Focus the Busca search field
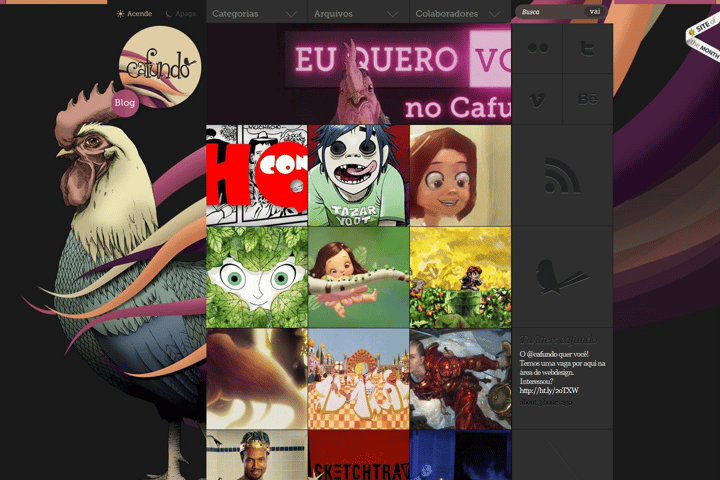 [x=551, y=11]
